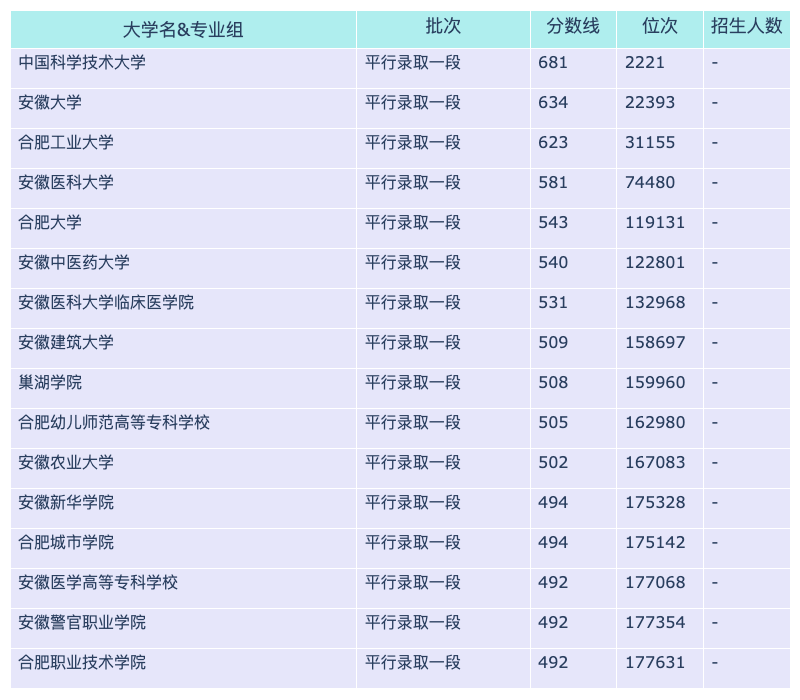The image size is (800, 700).
Task: Click rank value 119131
Action: (655, 222)
